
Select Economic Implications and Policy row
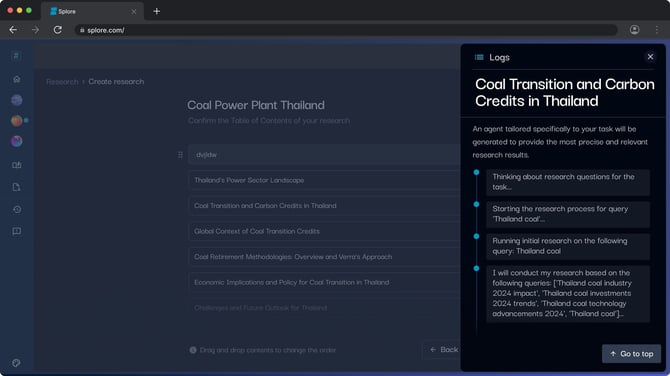pyautogui.click(x=324, y=282)
